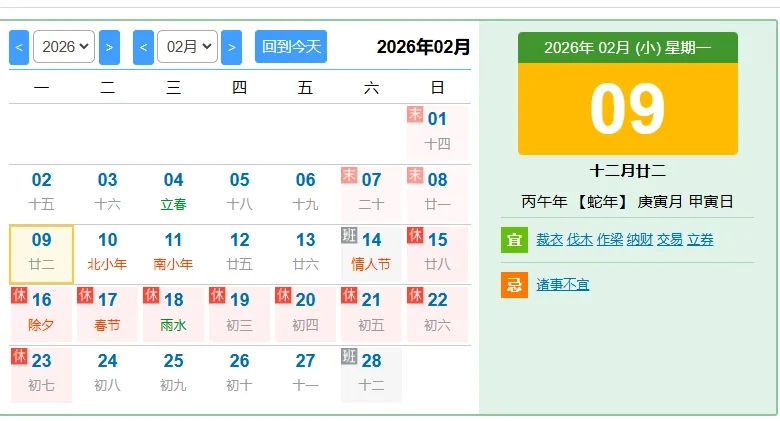
Task: Select date 14 情人节
Action: tap(371, 254)
